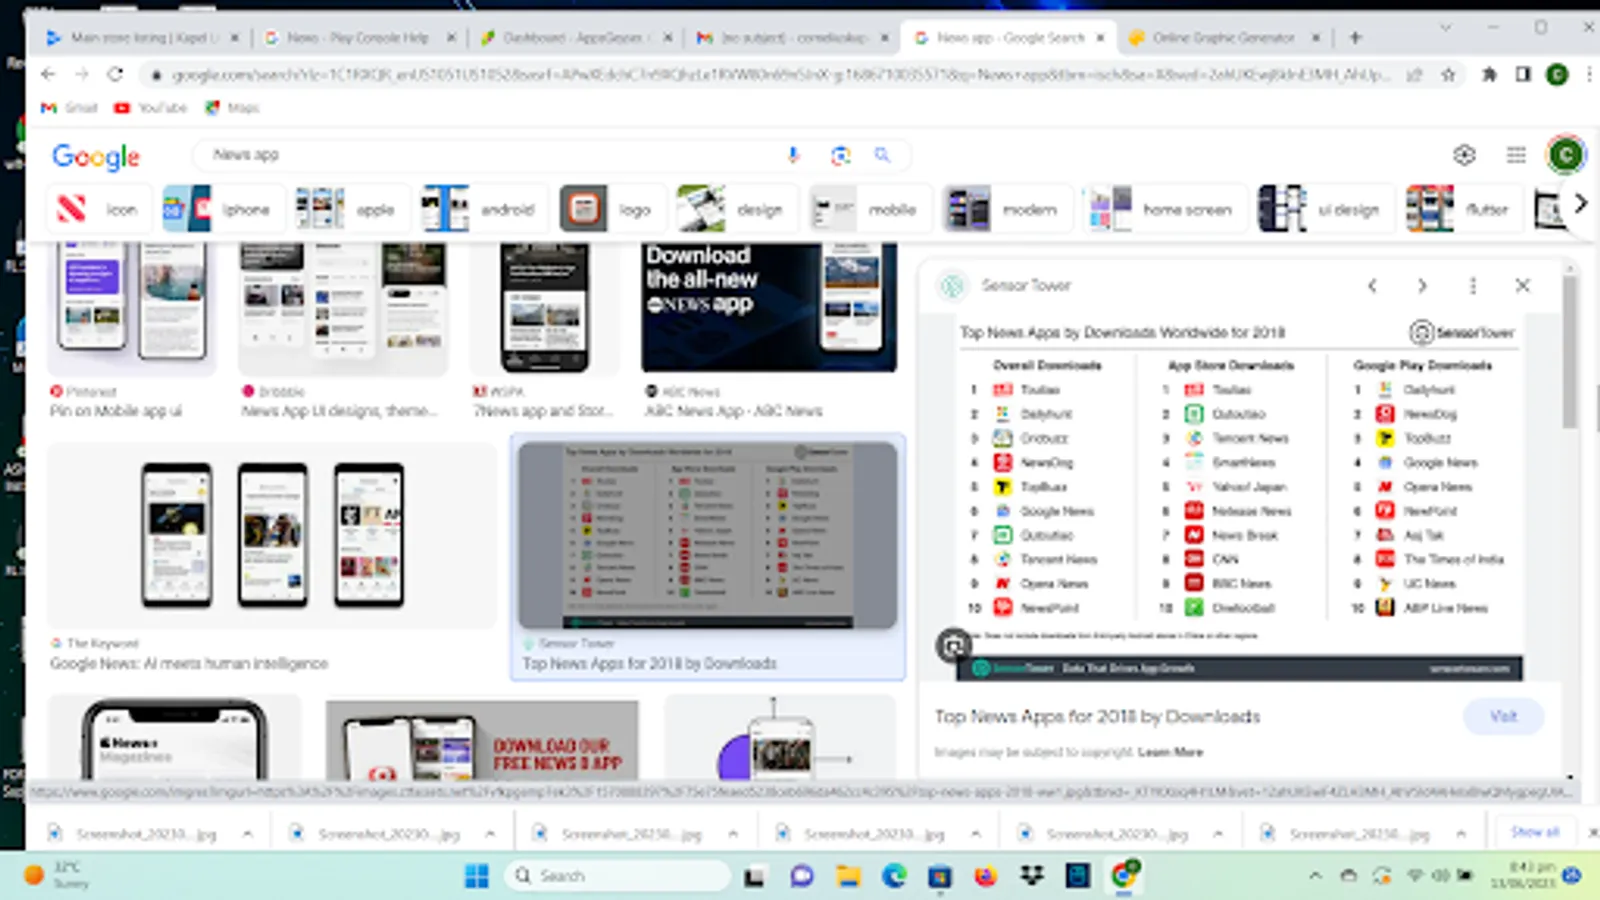
Task: Open the Windows Start menu
Action: 477,876
